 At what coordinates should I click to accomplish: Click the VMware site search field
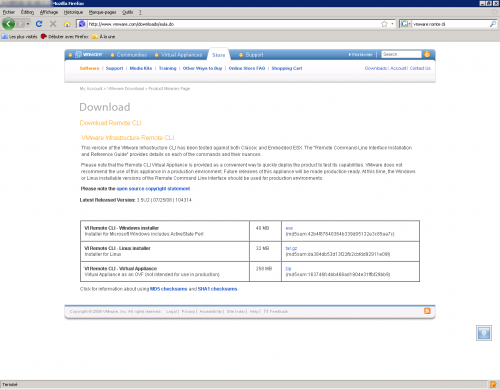pyautogui.click(x=401, y=54)
